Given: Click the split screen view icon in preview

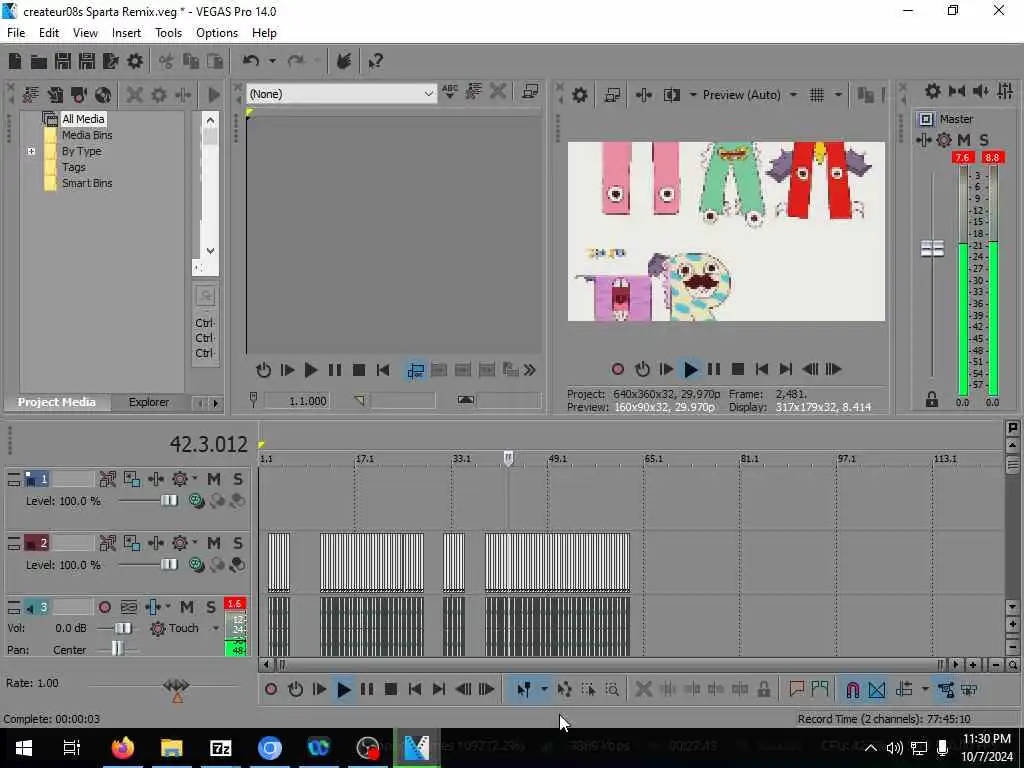Looking at the screenshot, I should click(x=671, y=95).
